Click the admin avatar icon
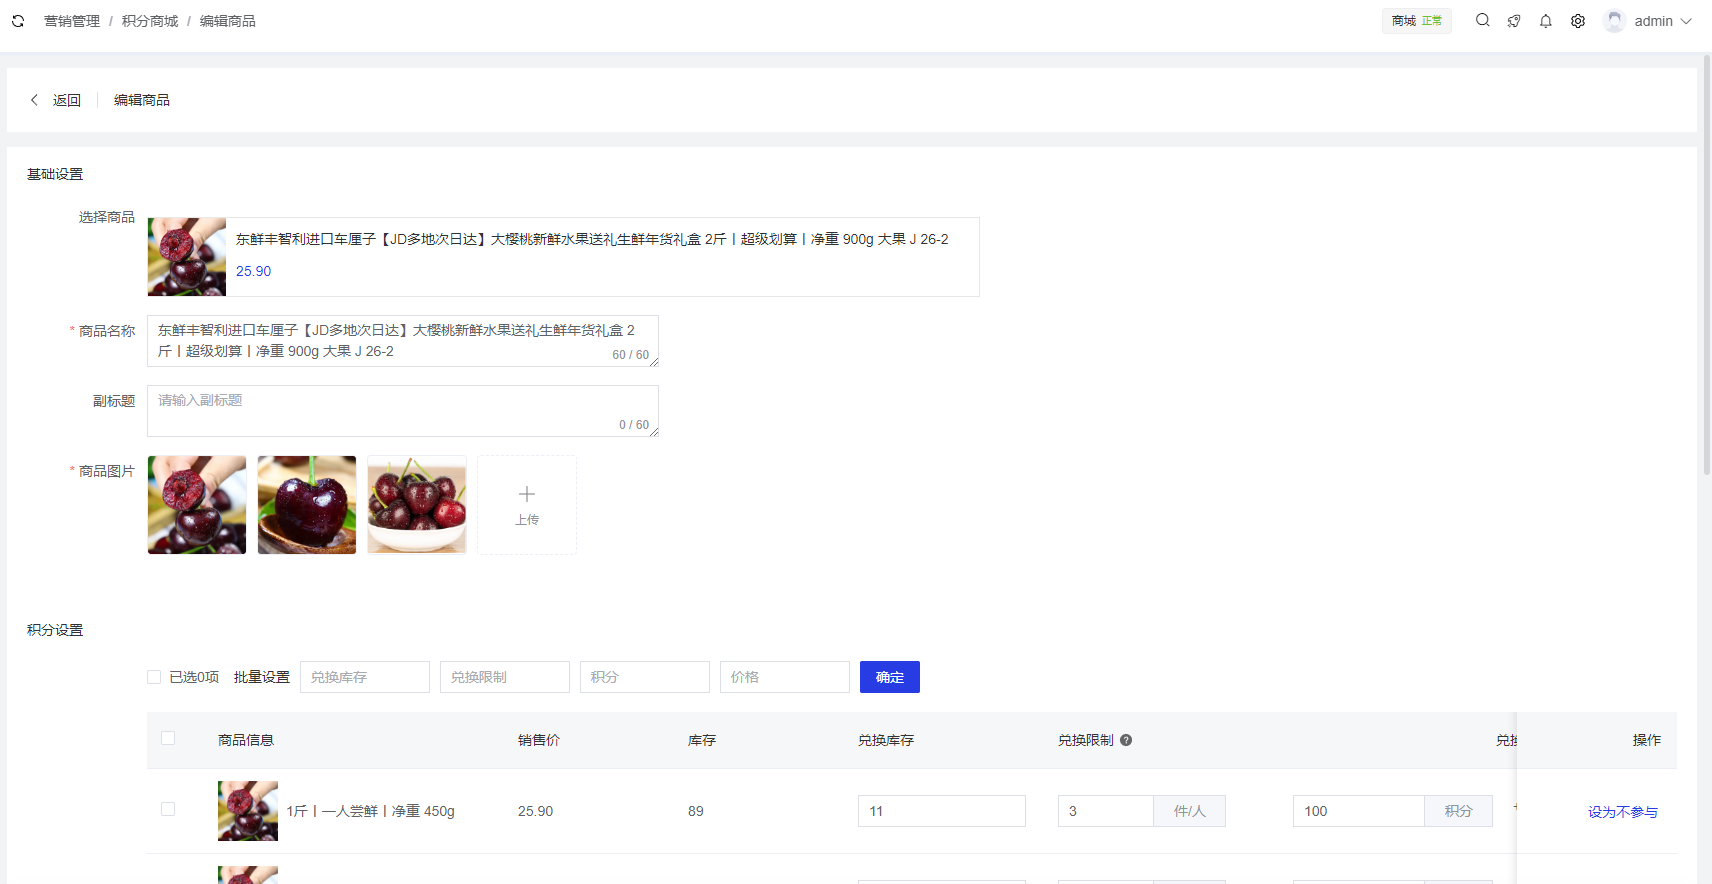The height and width of the screenshot is (884, 1712). (x=1614, y=21)
